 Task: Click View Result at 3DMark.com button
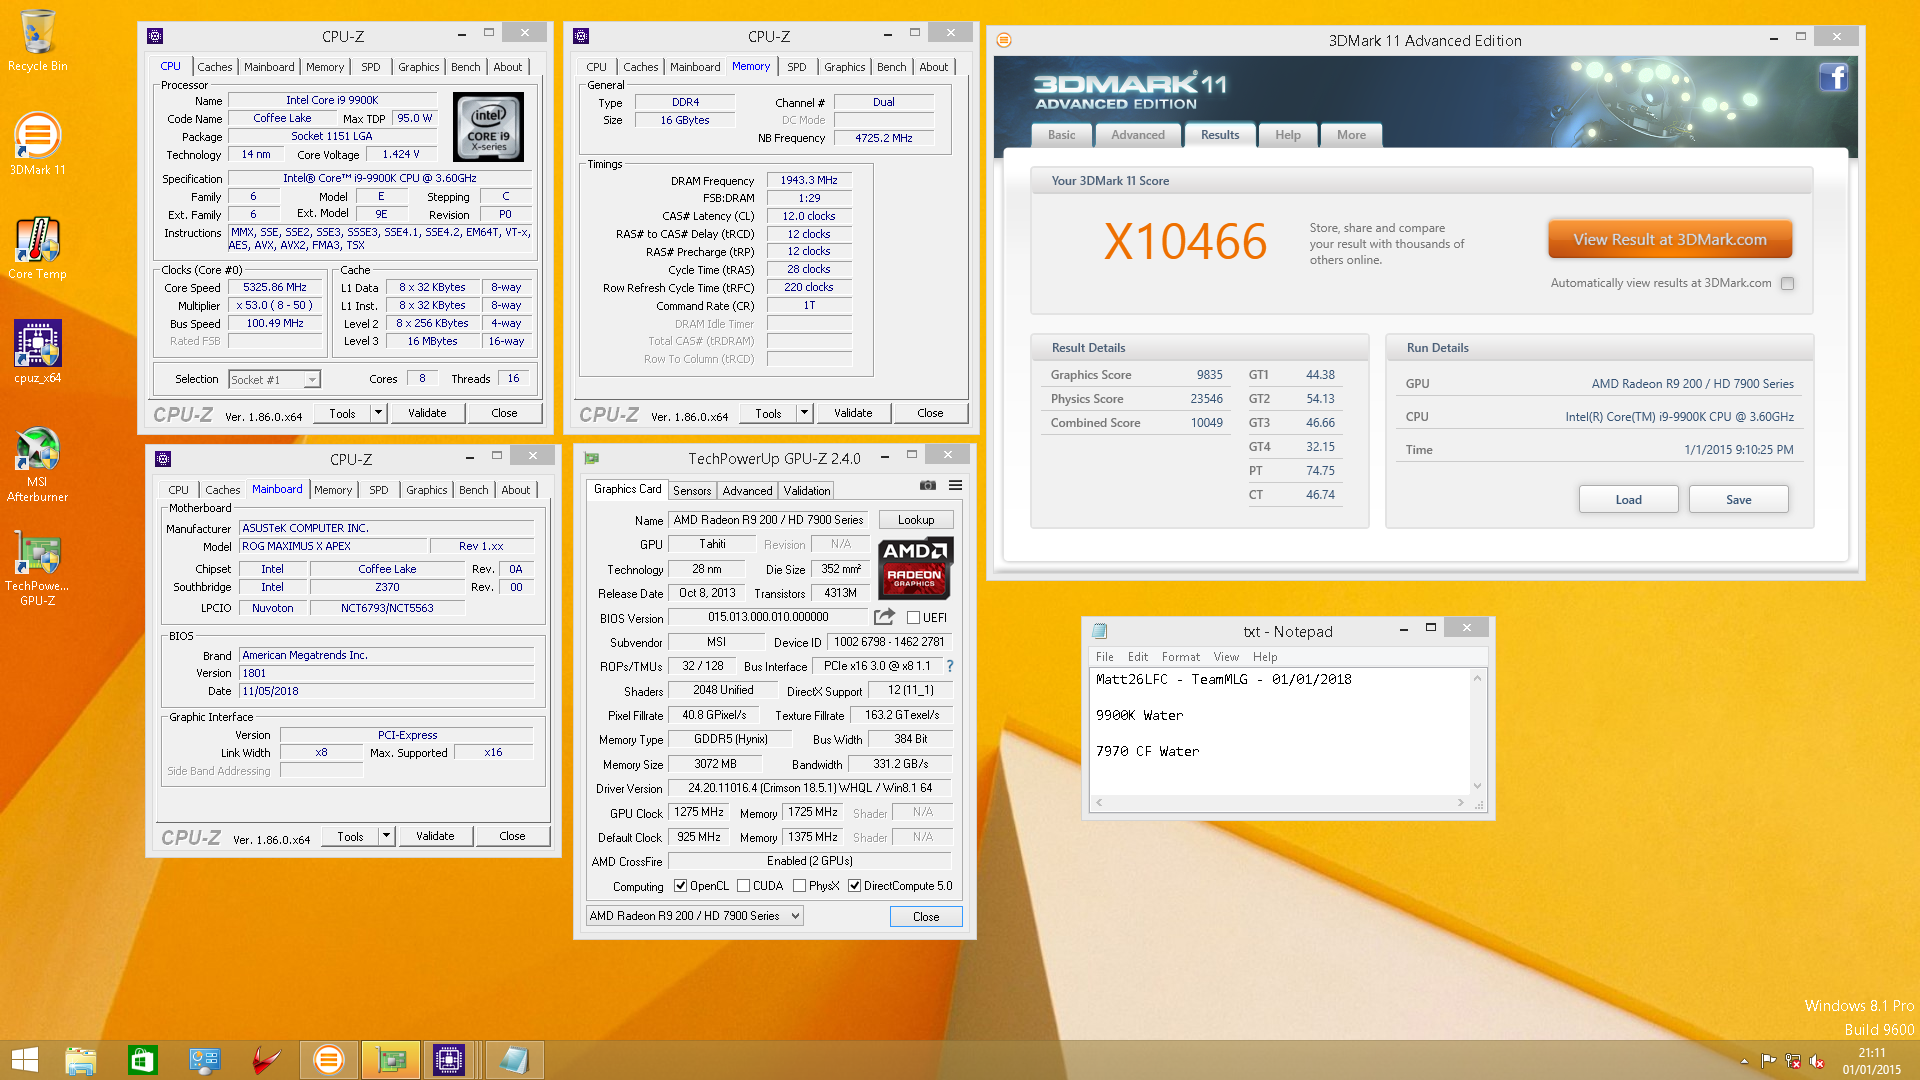pyautogui.click(x=1669, y=240)
